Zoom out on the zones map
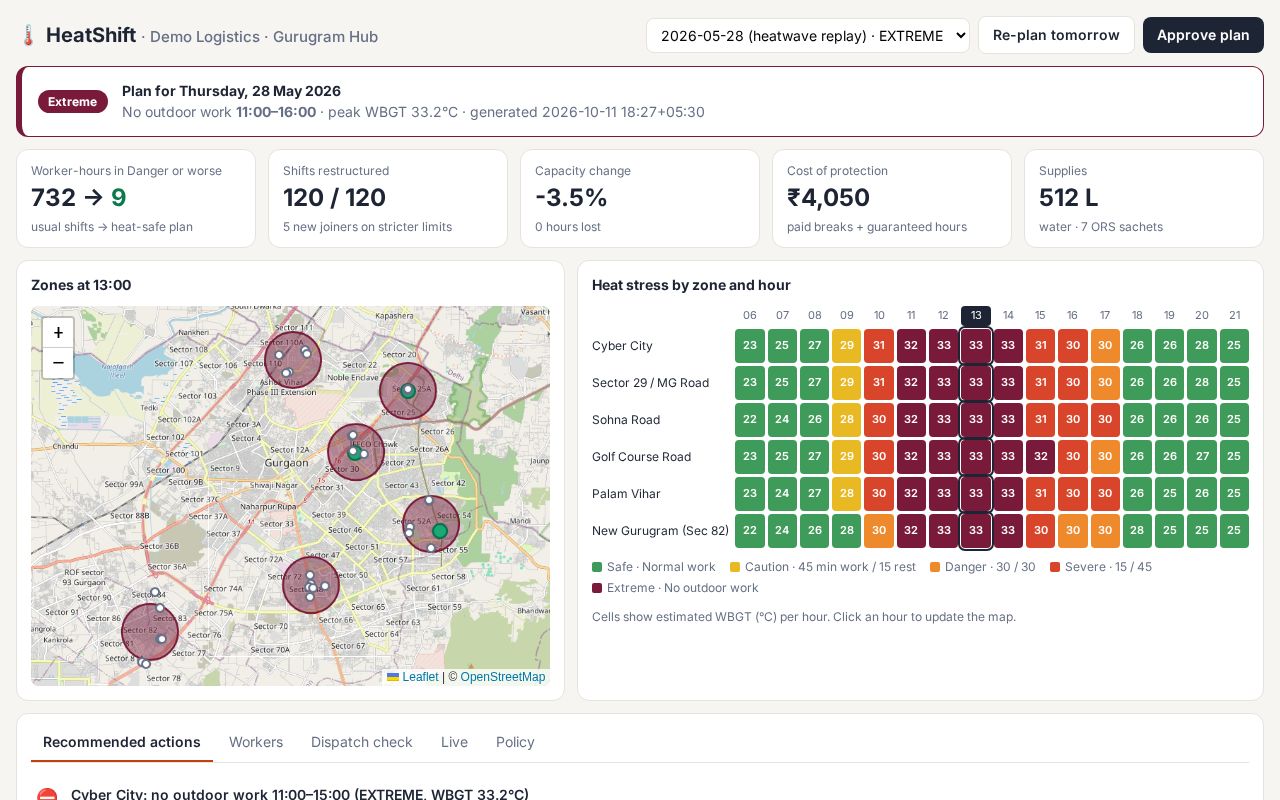Image resolution: width=1280 pixels, height=800 pixels. click(x=58, y=362)
